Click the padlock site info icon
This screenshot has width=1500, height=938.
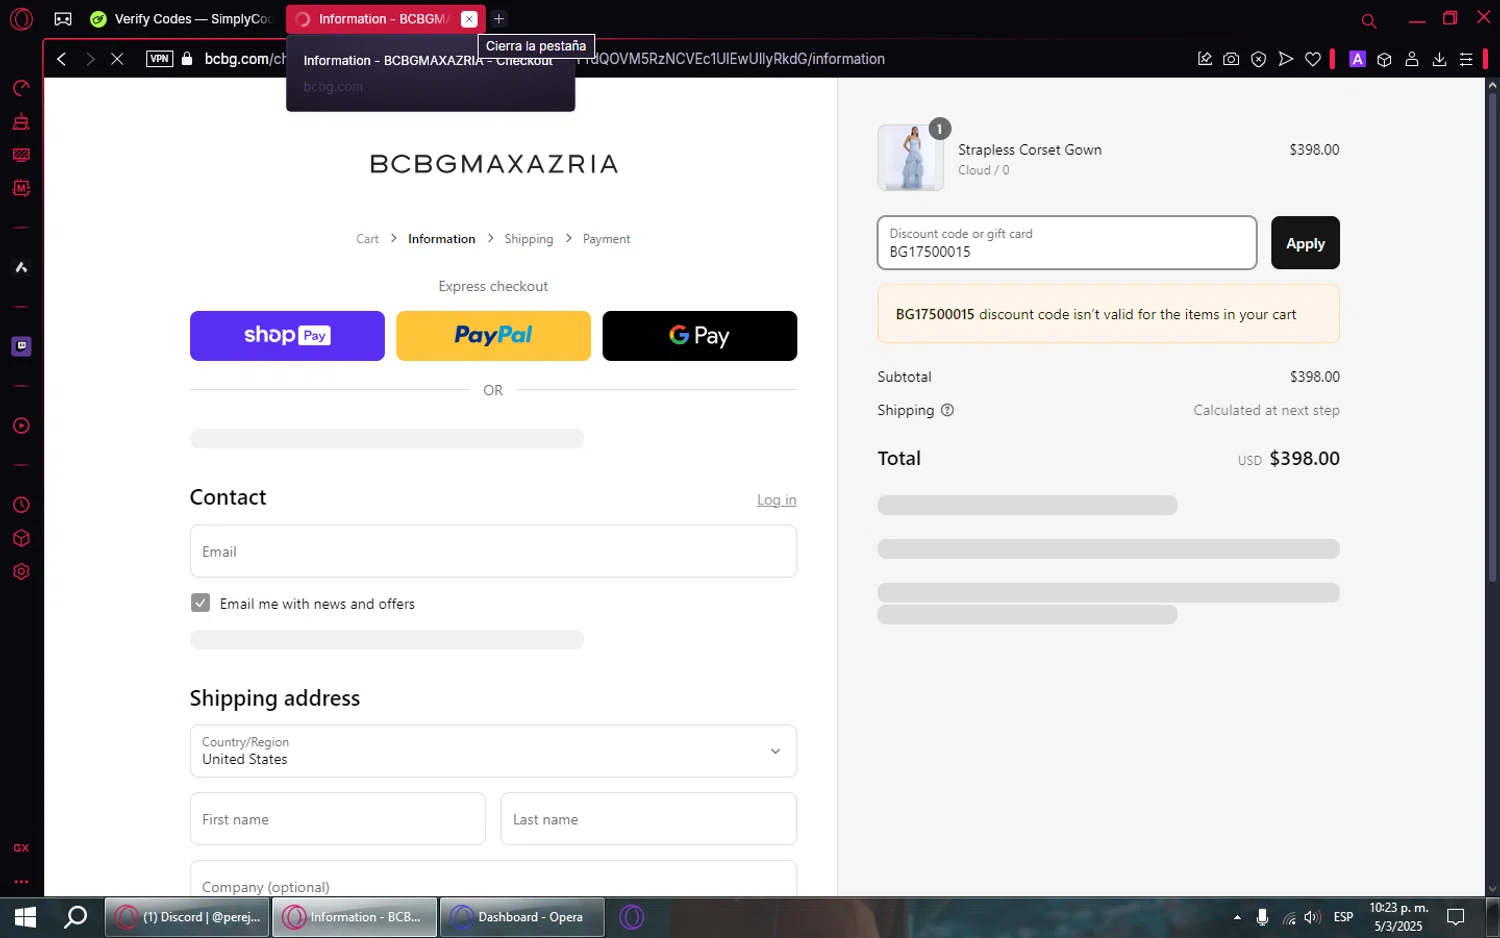[x=187, y=59]
